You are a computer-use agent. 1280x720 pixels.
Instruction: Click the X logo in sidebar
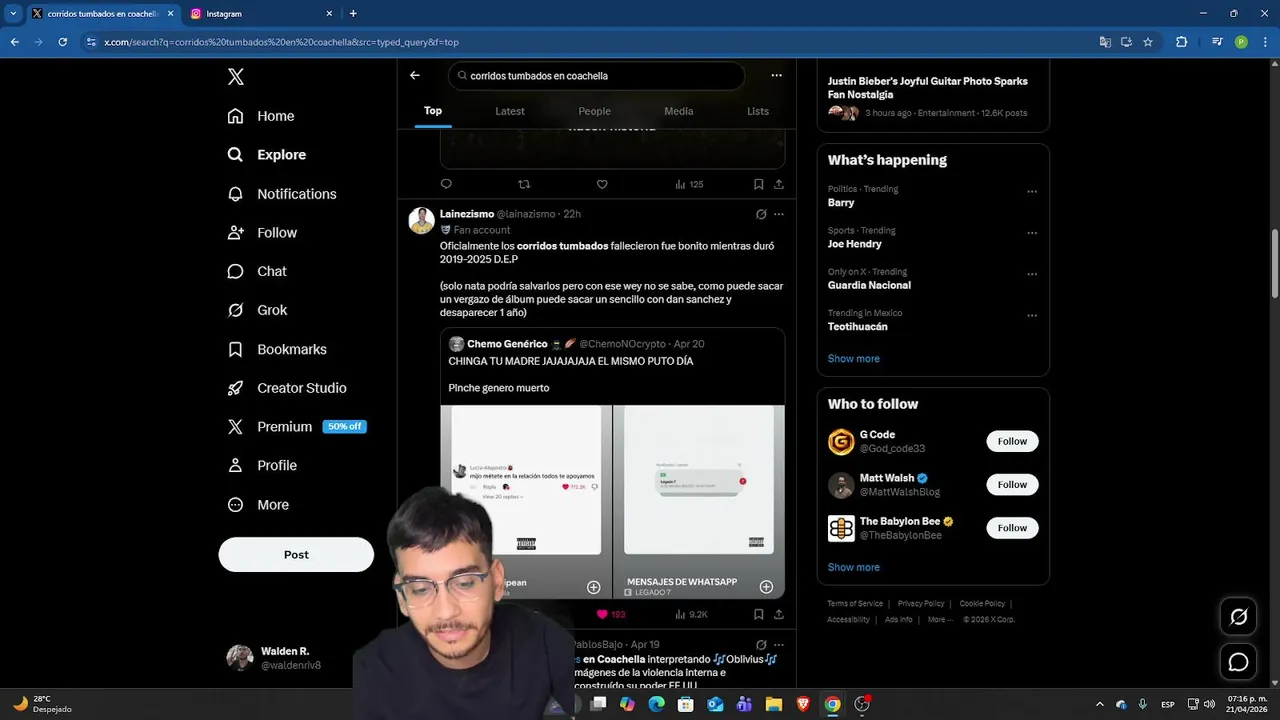(236, 77)
